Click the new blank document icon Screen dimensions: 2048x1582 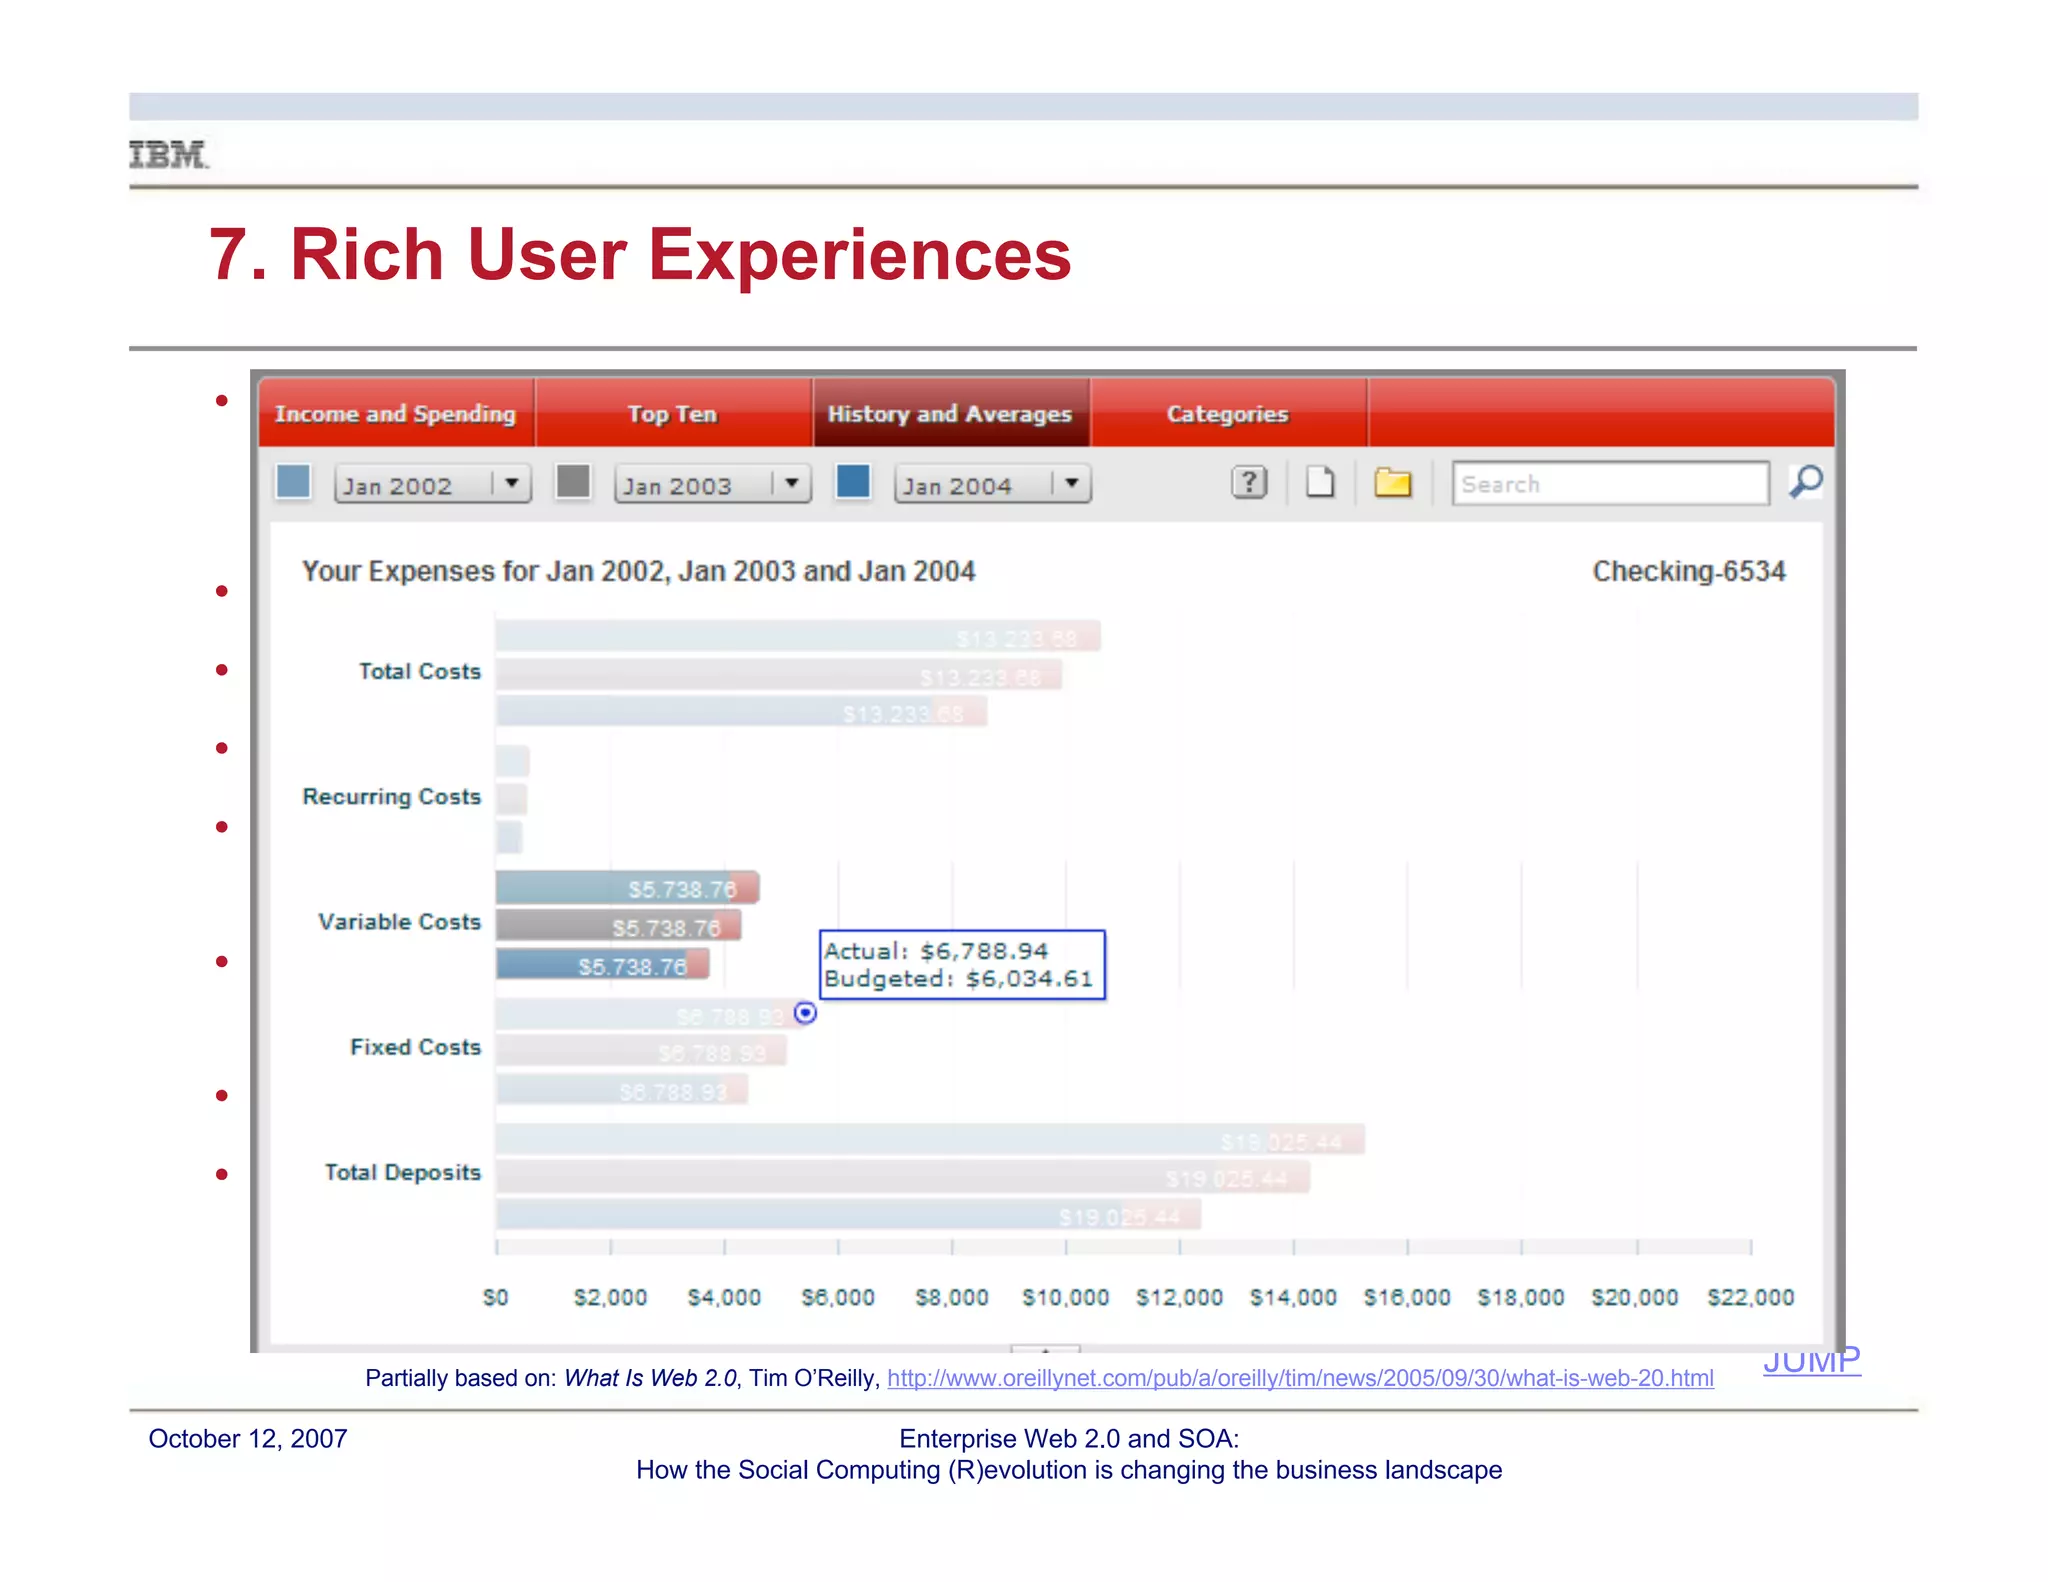1320,482
